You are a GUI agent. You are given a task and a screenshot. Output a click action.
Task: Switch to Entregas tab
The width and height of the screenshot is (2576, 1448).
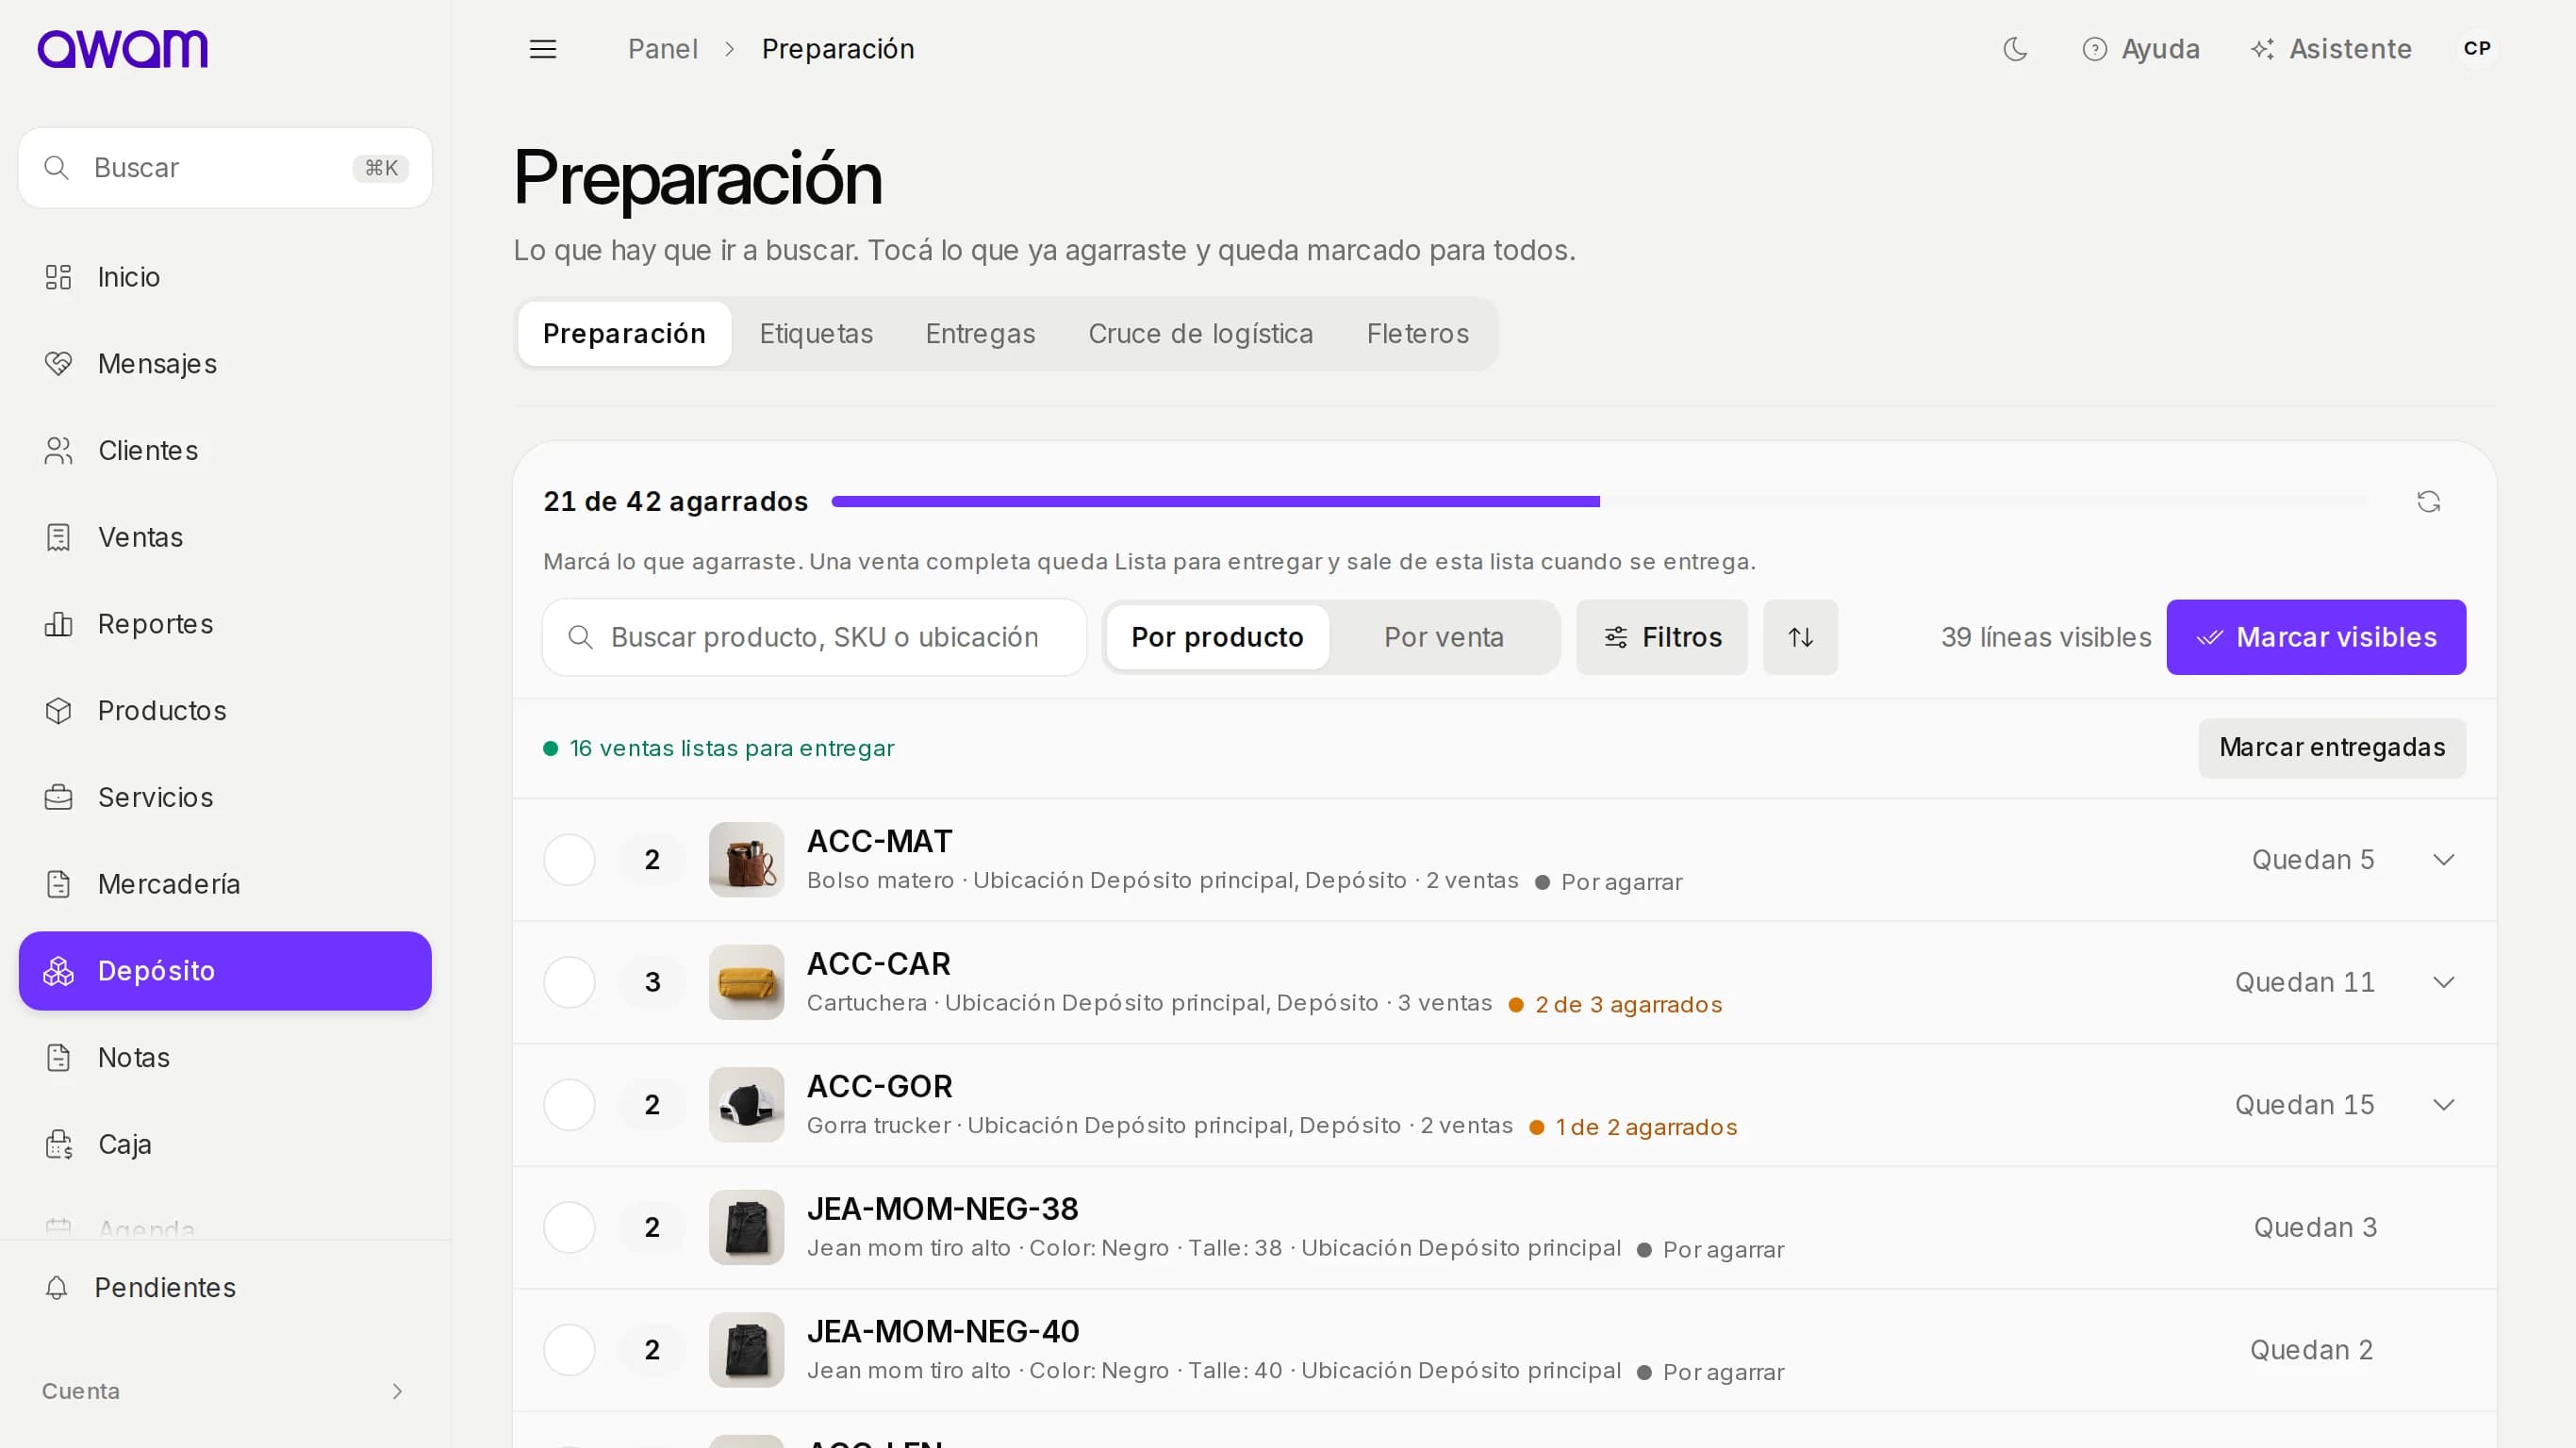click(x=980, y=334)
